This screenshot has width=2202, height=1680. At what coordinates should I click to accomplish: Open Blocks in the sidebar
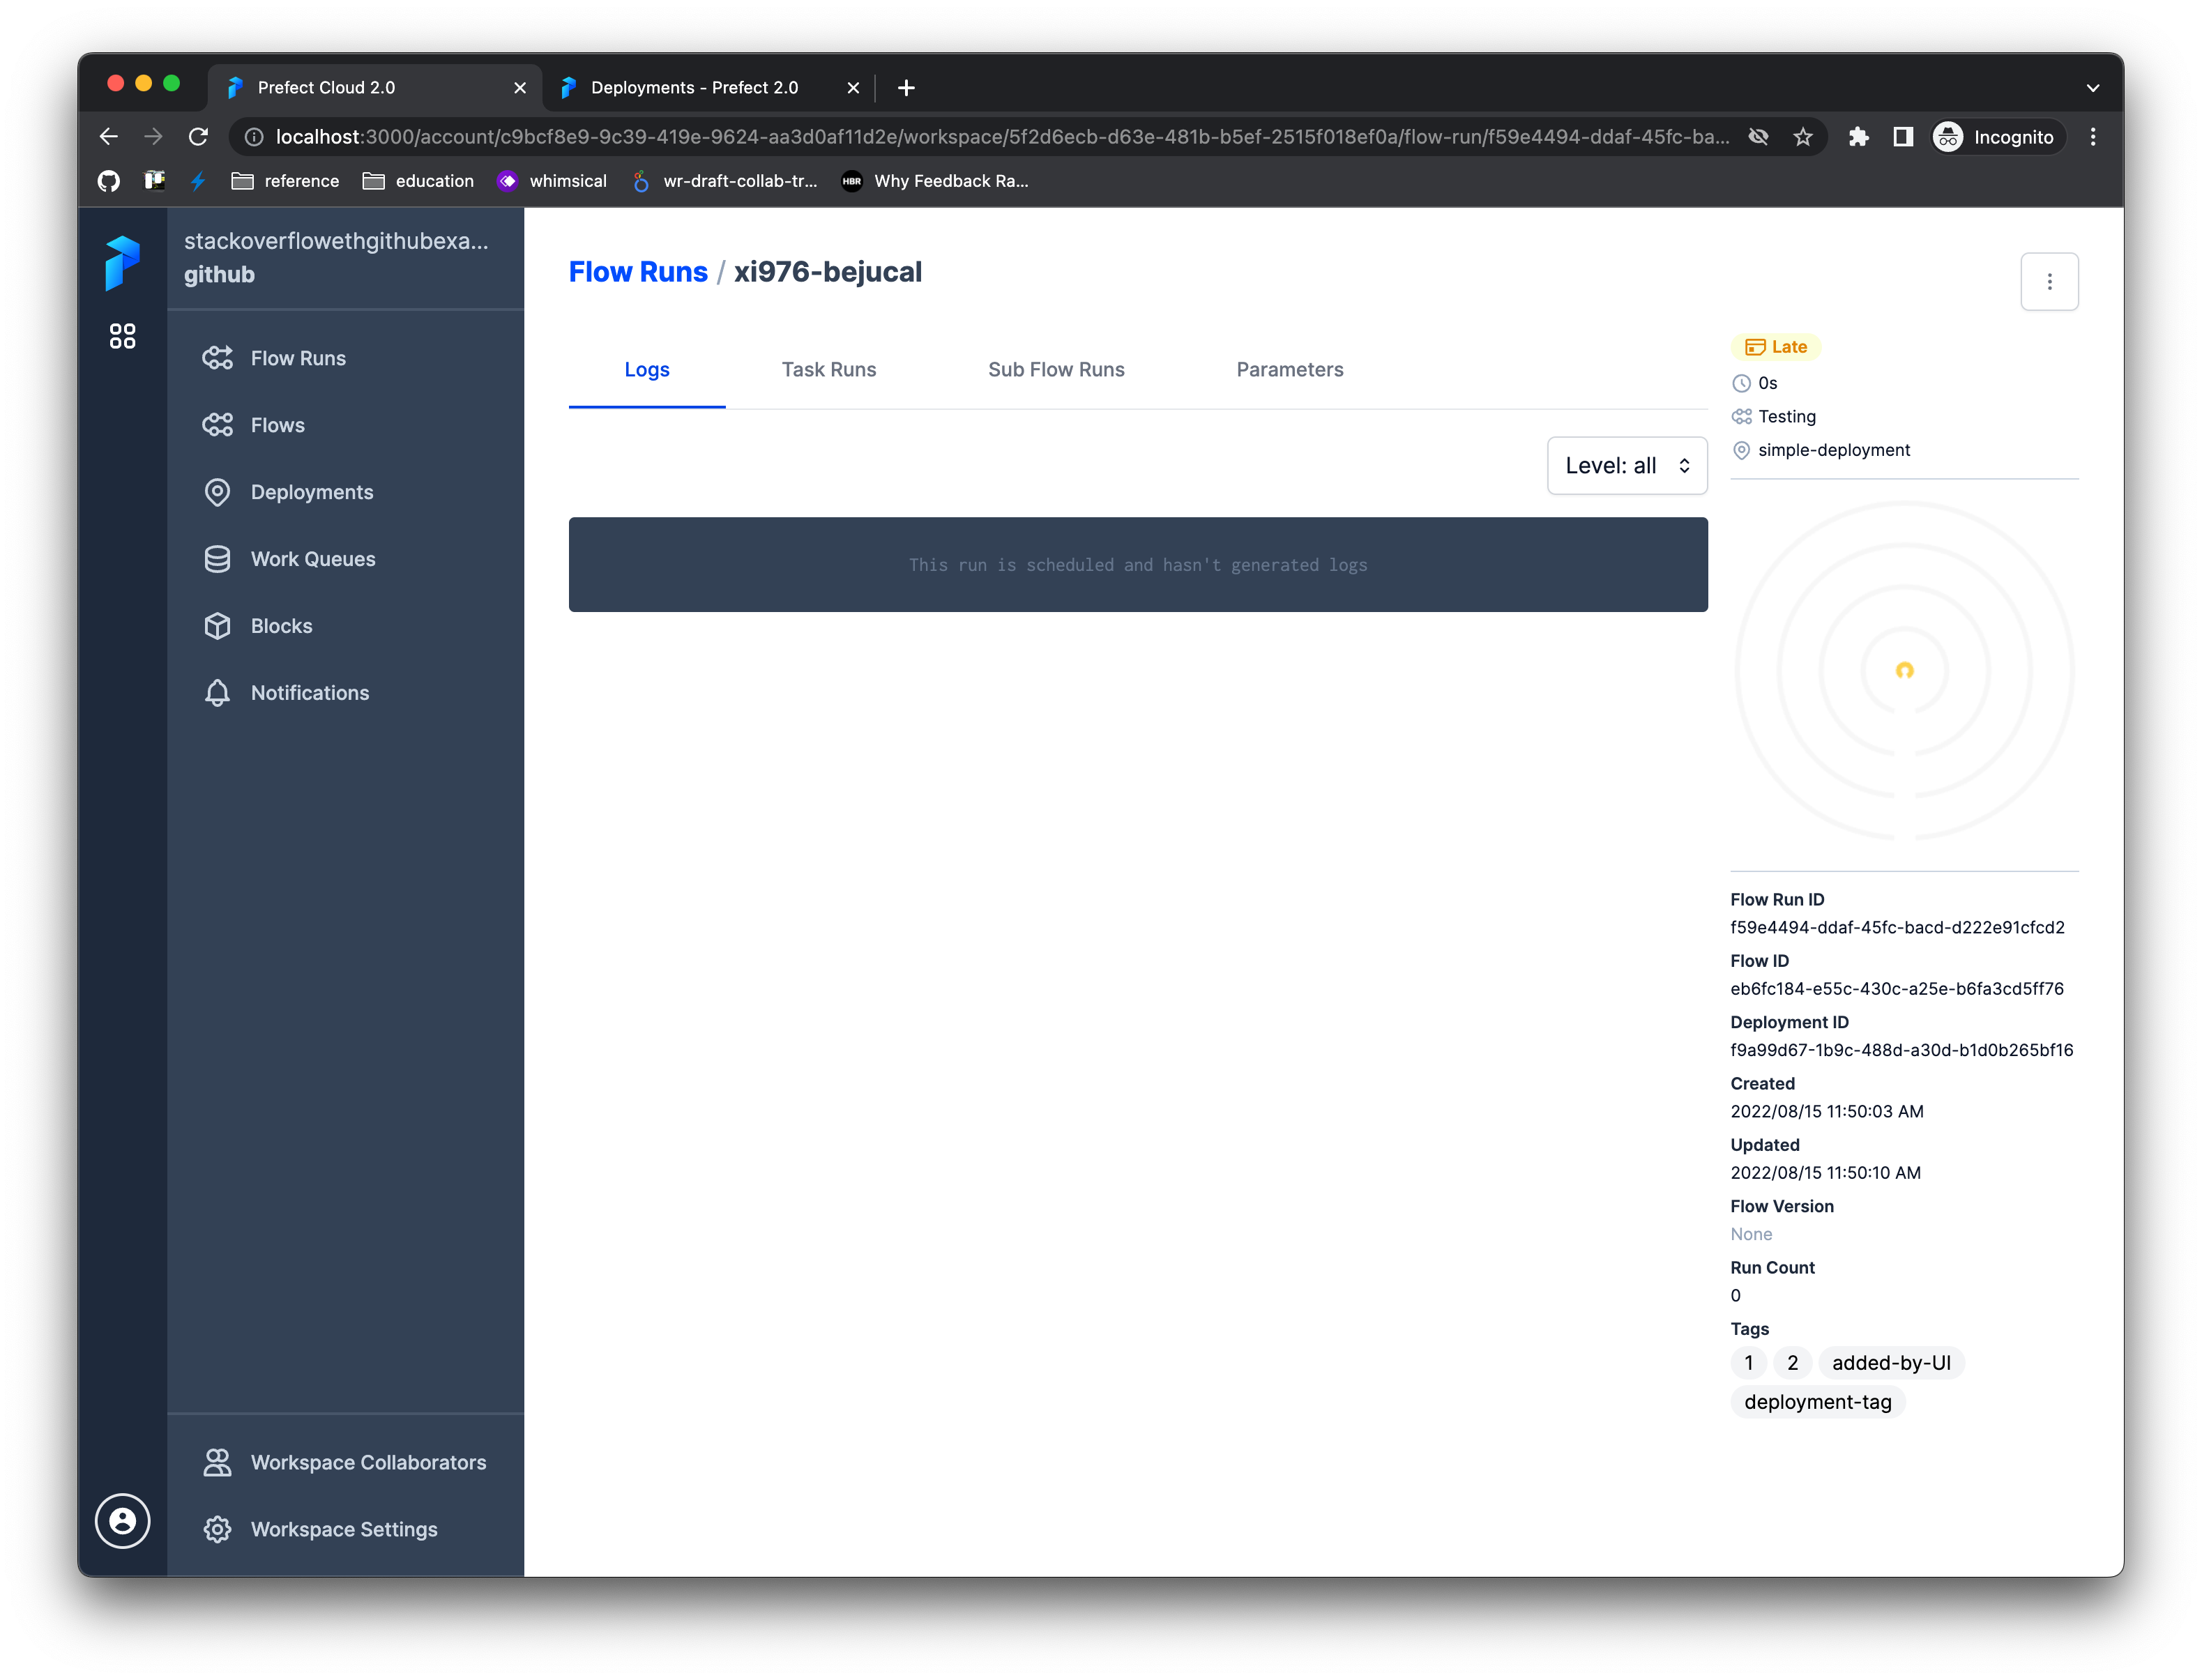(x=281, y=625)
